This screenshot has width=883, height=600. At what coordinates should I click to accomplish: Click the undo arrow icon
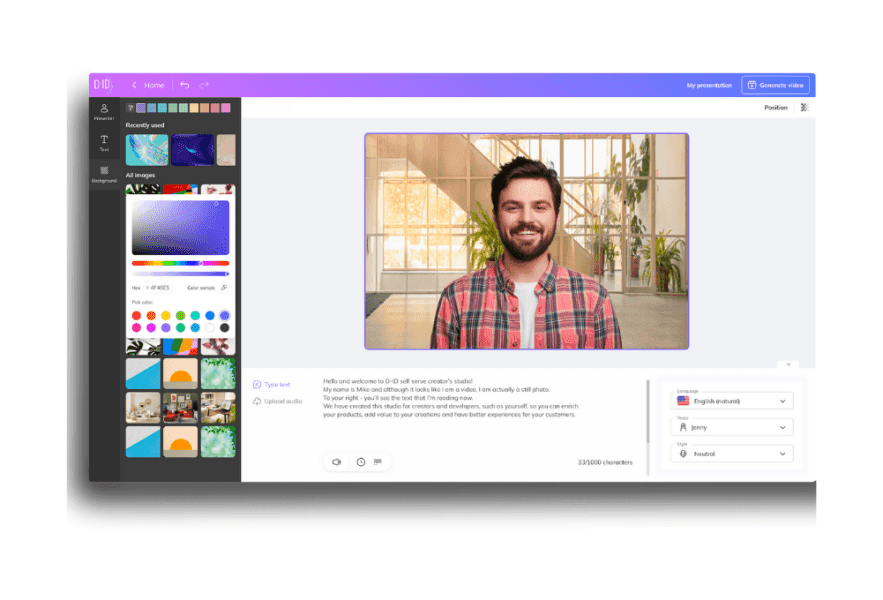[x=184, y=85]
